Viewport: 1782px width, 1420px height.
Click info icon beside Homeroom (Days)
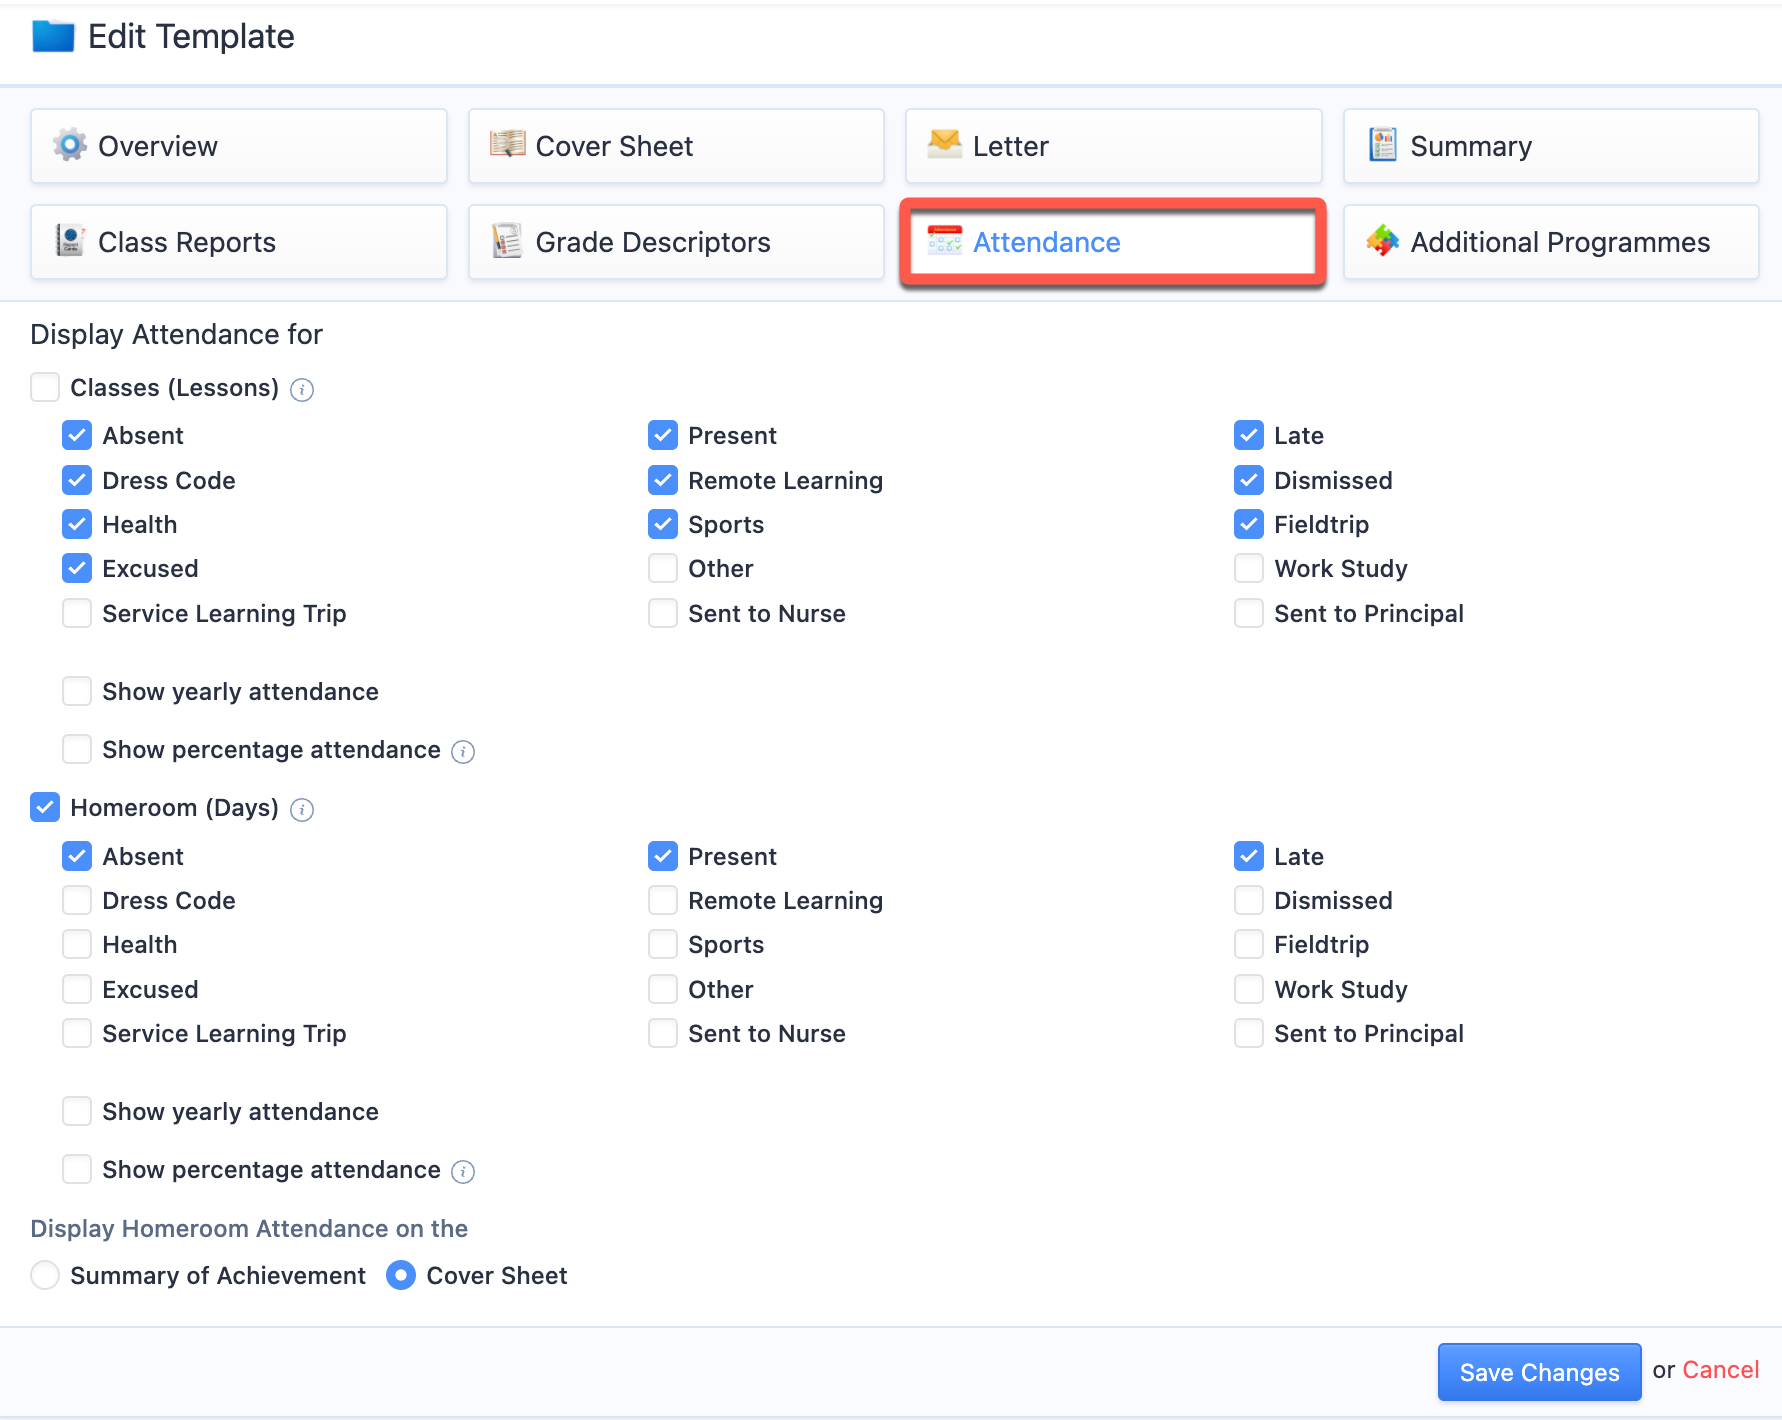(x=302, y=809)
